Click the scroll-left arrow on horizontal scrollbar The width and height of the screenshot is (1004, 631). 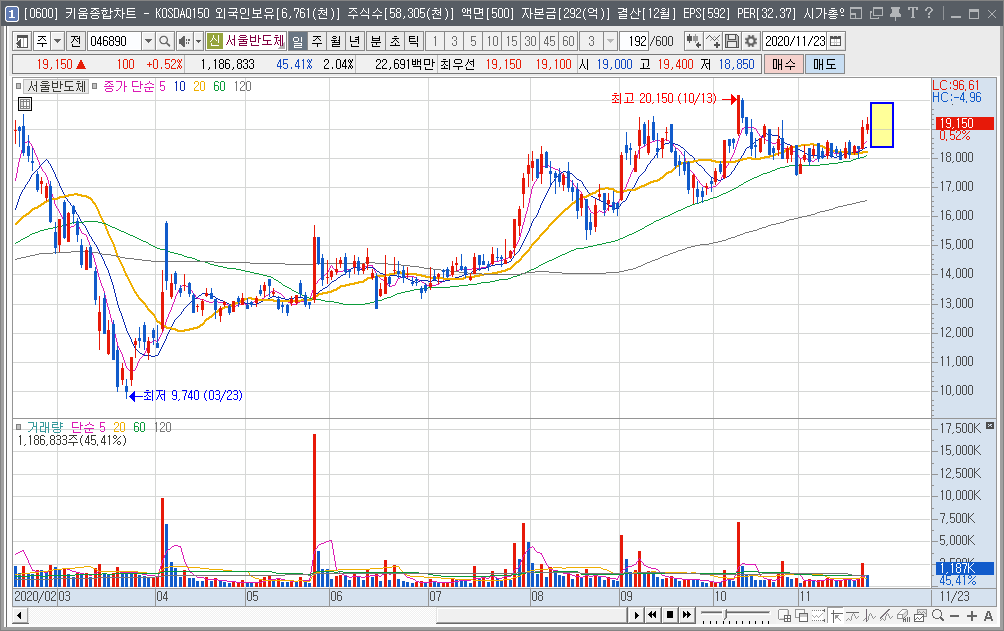tap(19, 616)
